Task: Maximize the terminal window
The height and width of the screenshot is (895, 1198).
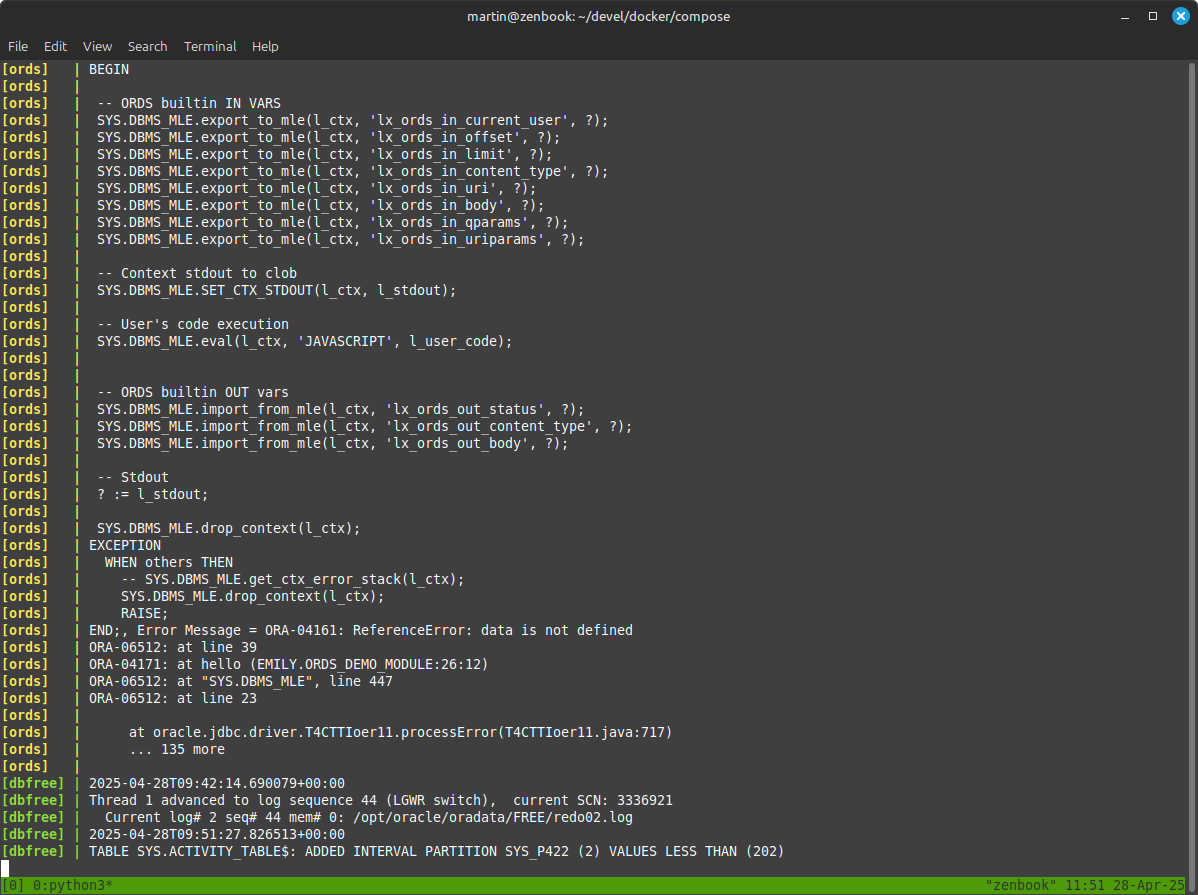Action: [x=1152, y=16]
